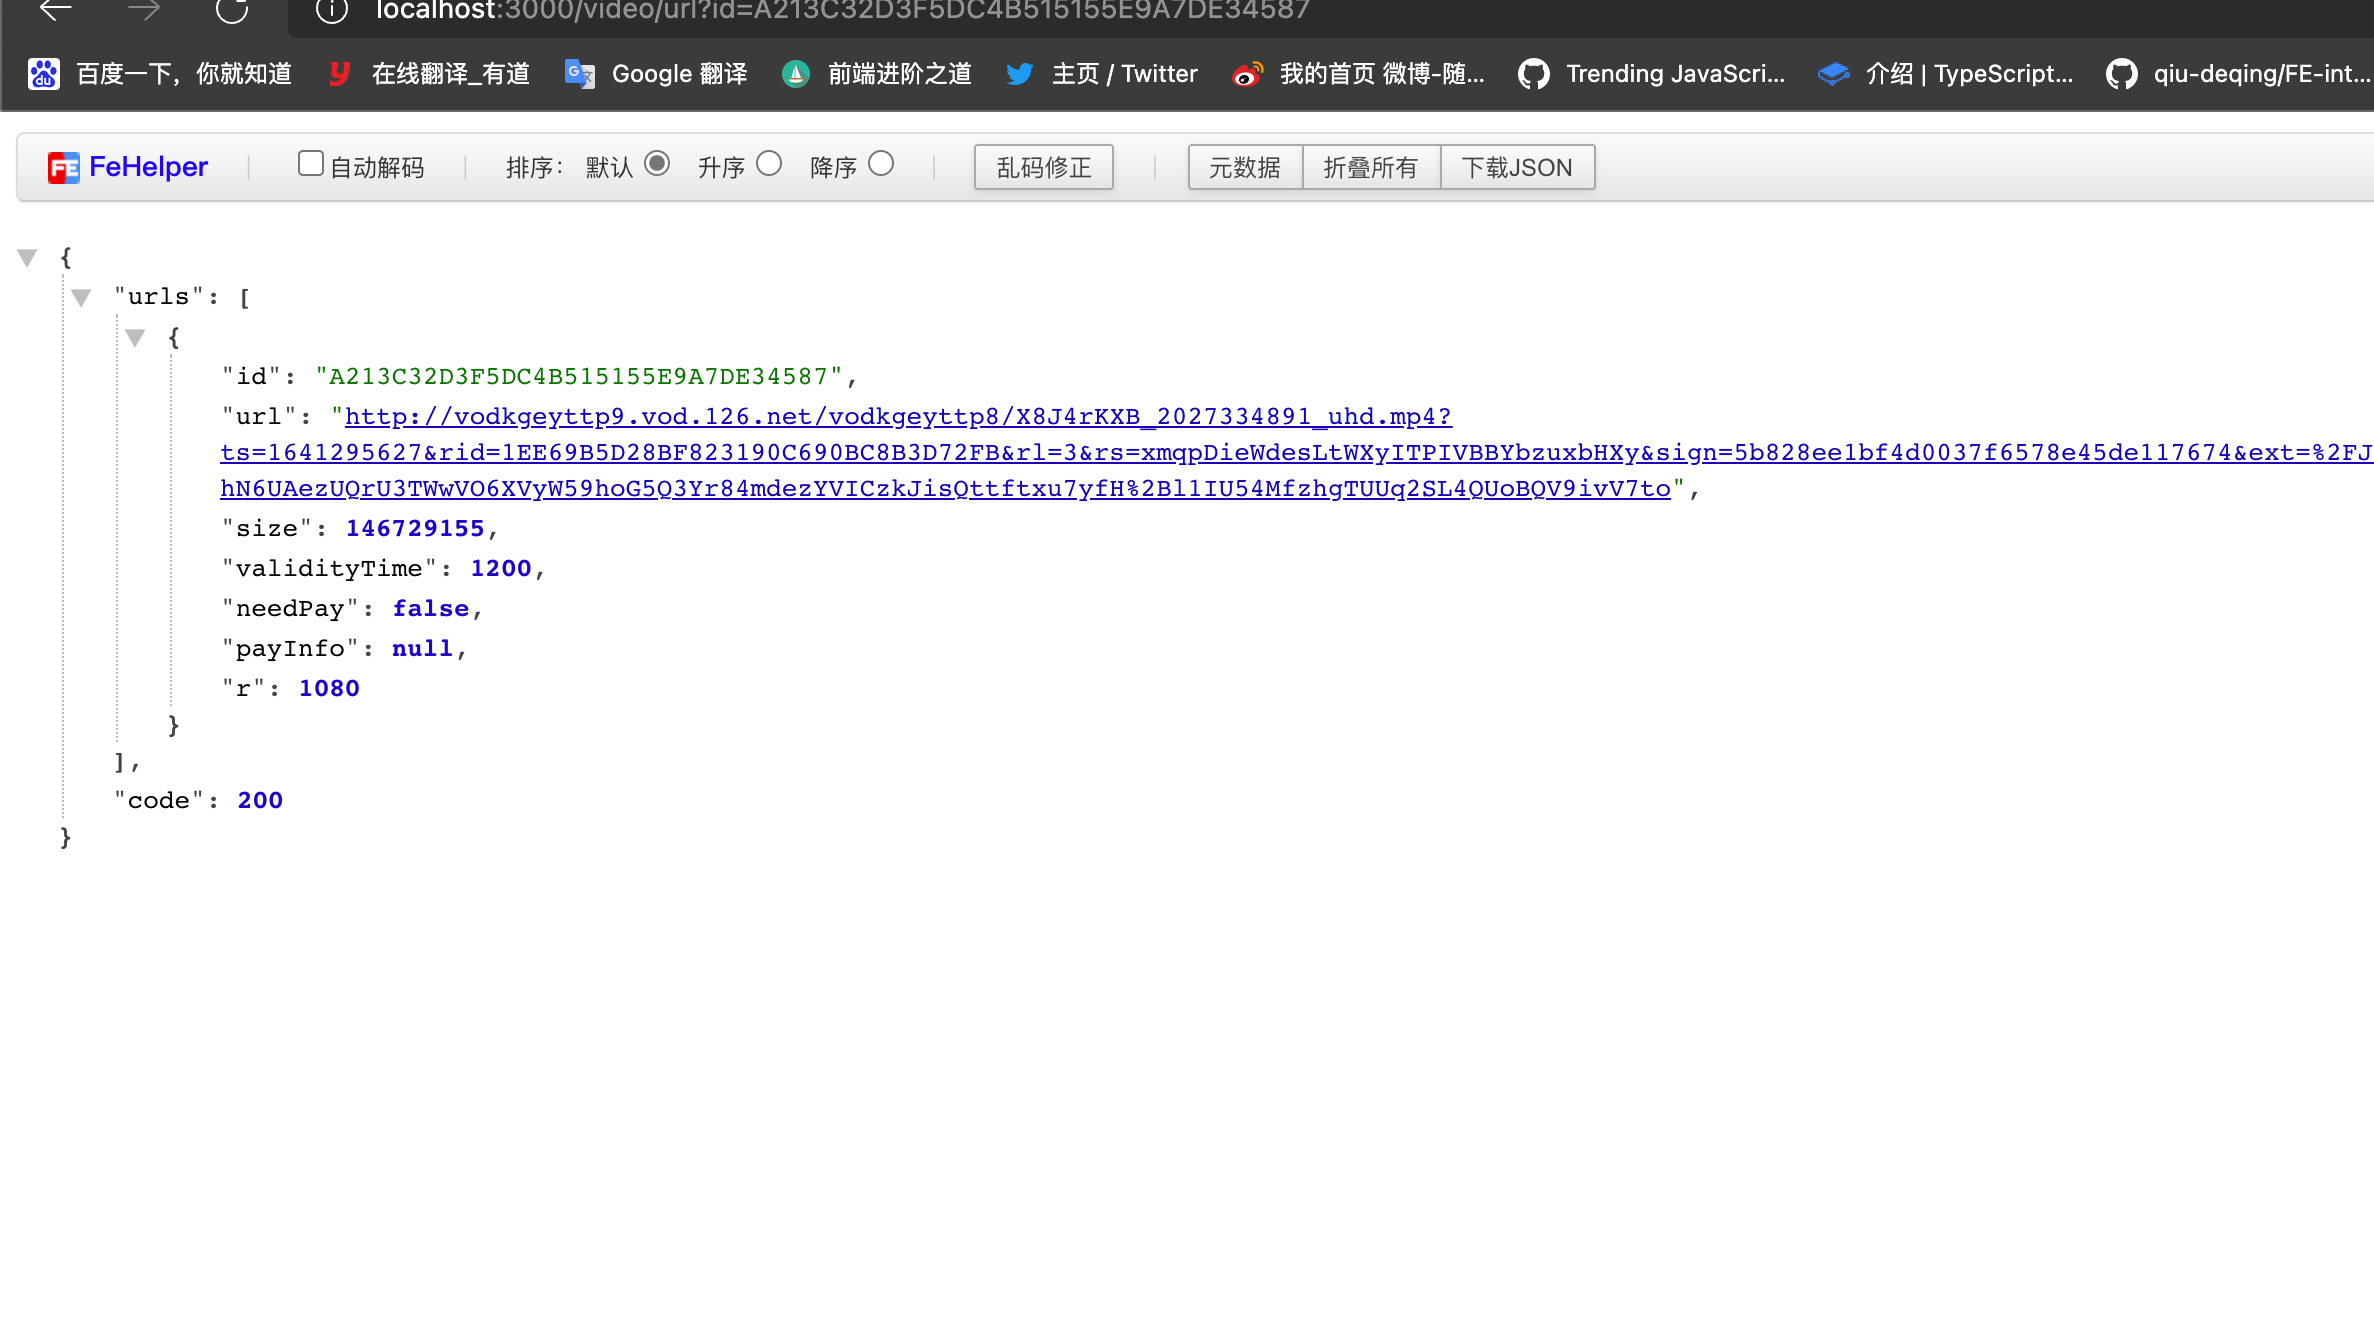This screenshot has width=2374, height=1334.
Task: Open the Baidu bookmark icon
Action: click(x=43, y=74)
